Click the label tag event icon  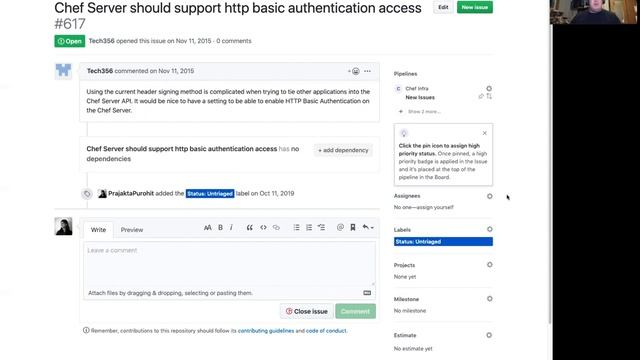(87, 194)
